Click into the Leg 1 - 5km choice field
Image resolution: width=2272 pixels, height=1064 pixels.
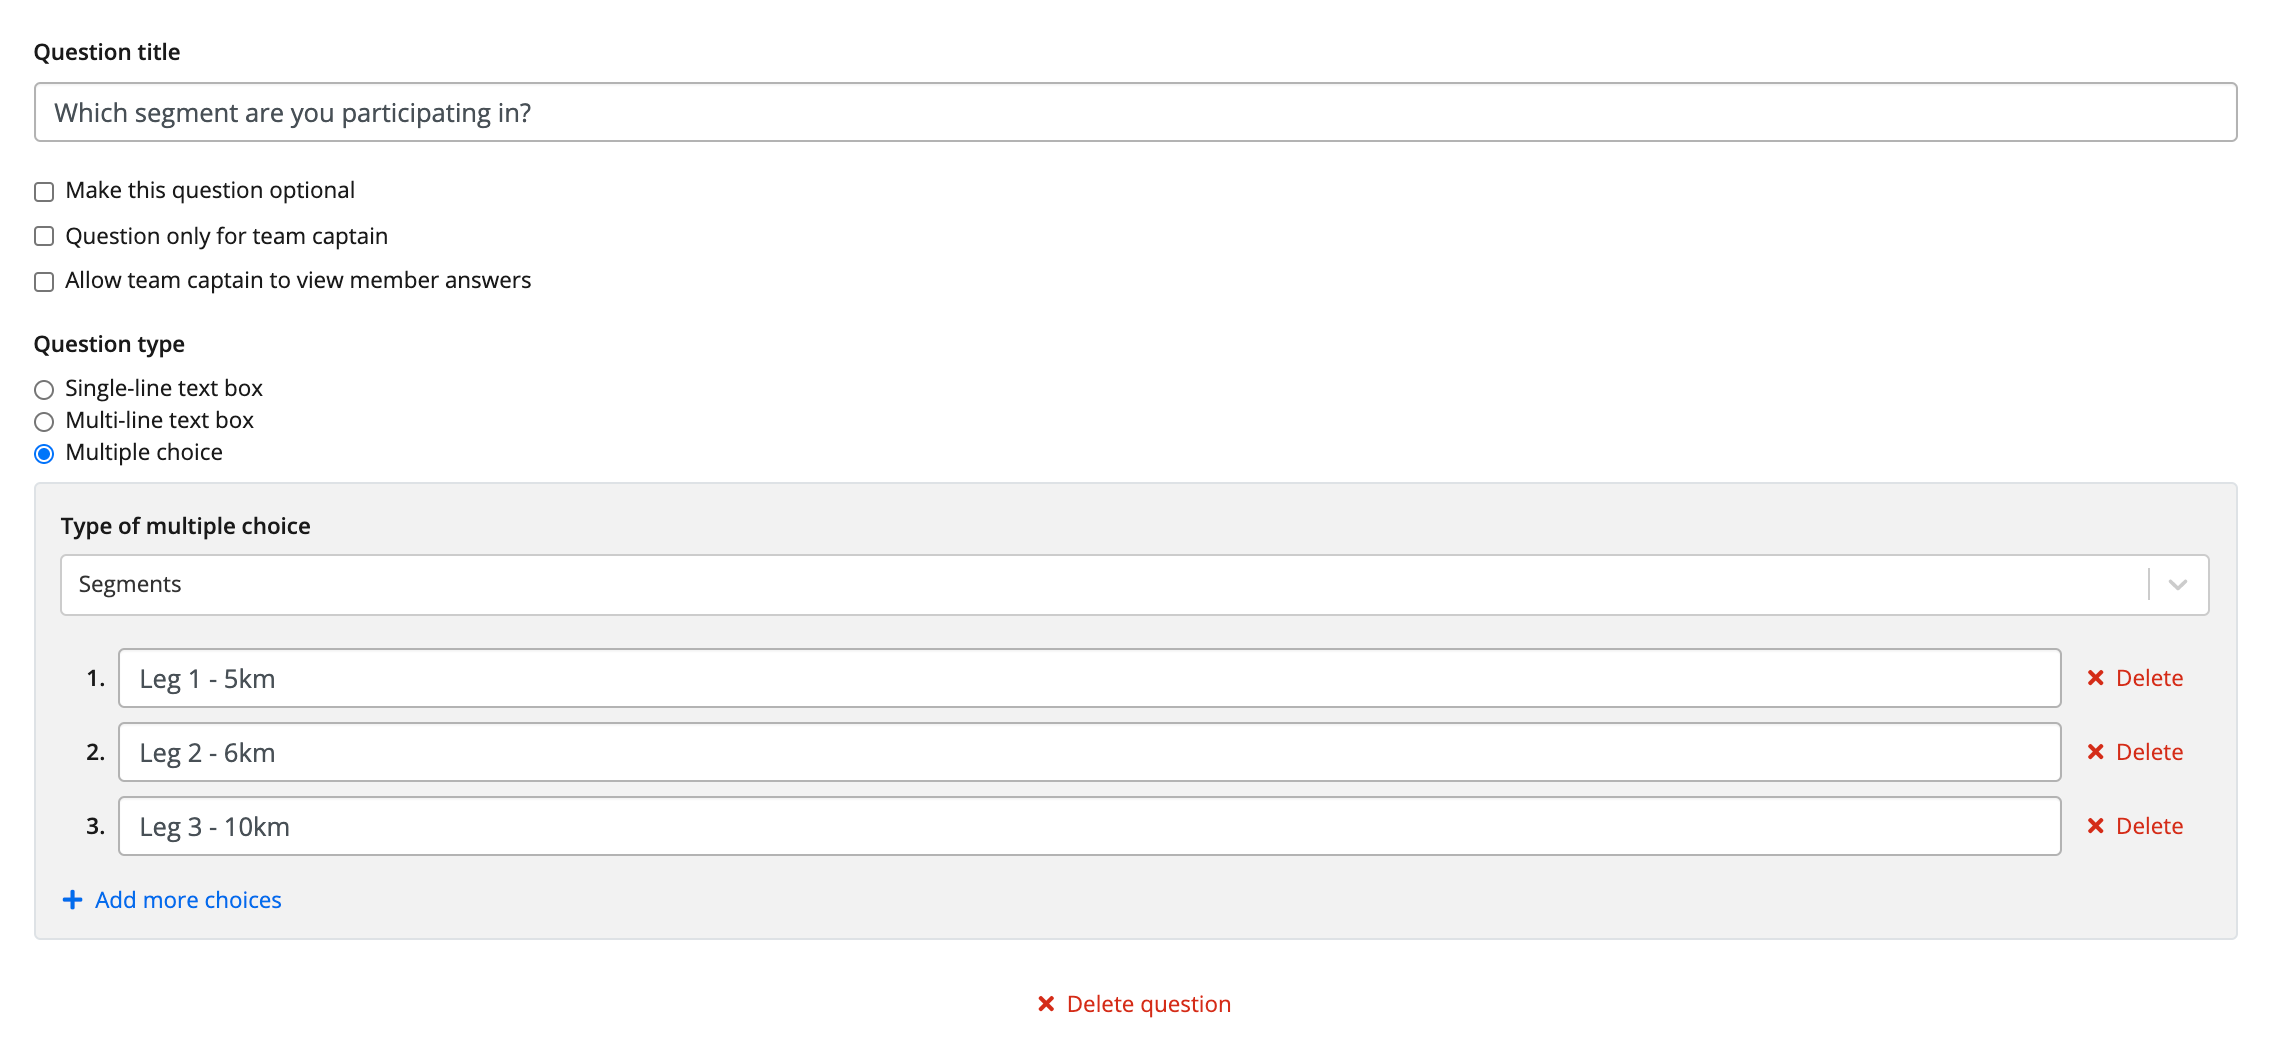pos(1089,678)
